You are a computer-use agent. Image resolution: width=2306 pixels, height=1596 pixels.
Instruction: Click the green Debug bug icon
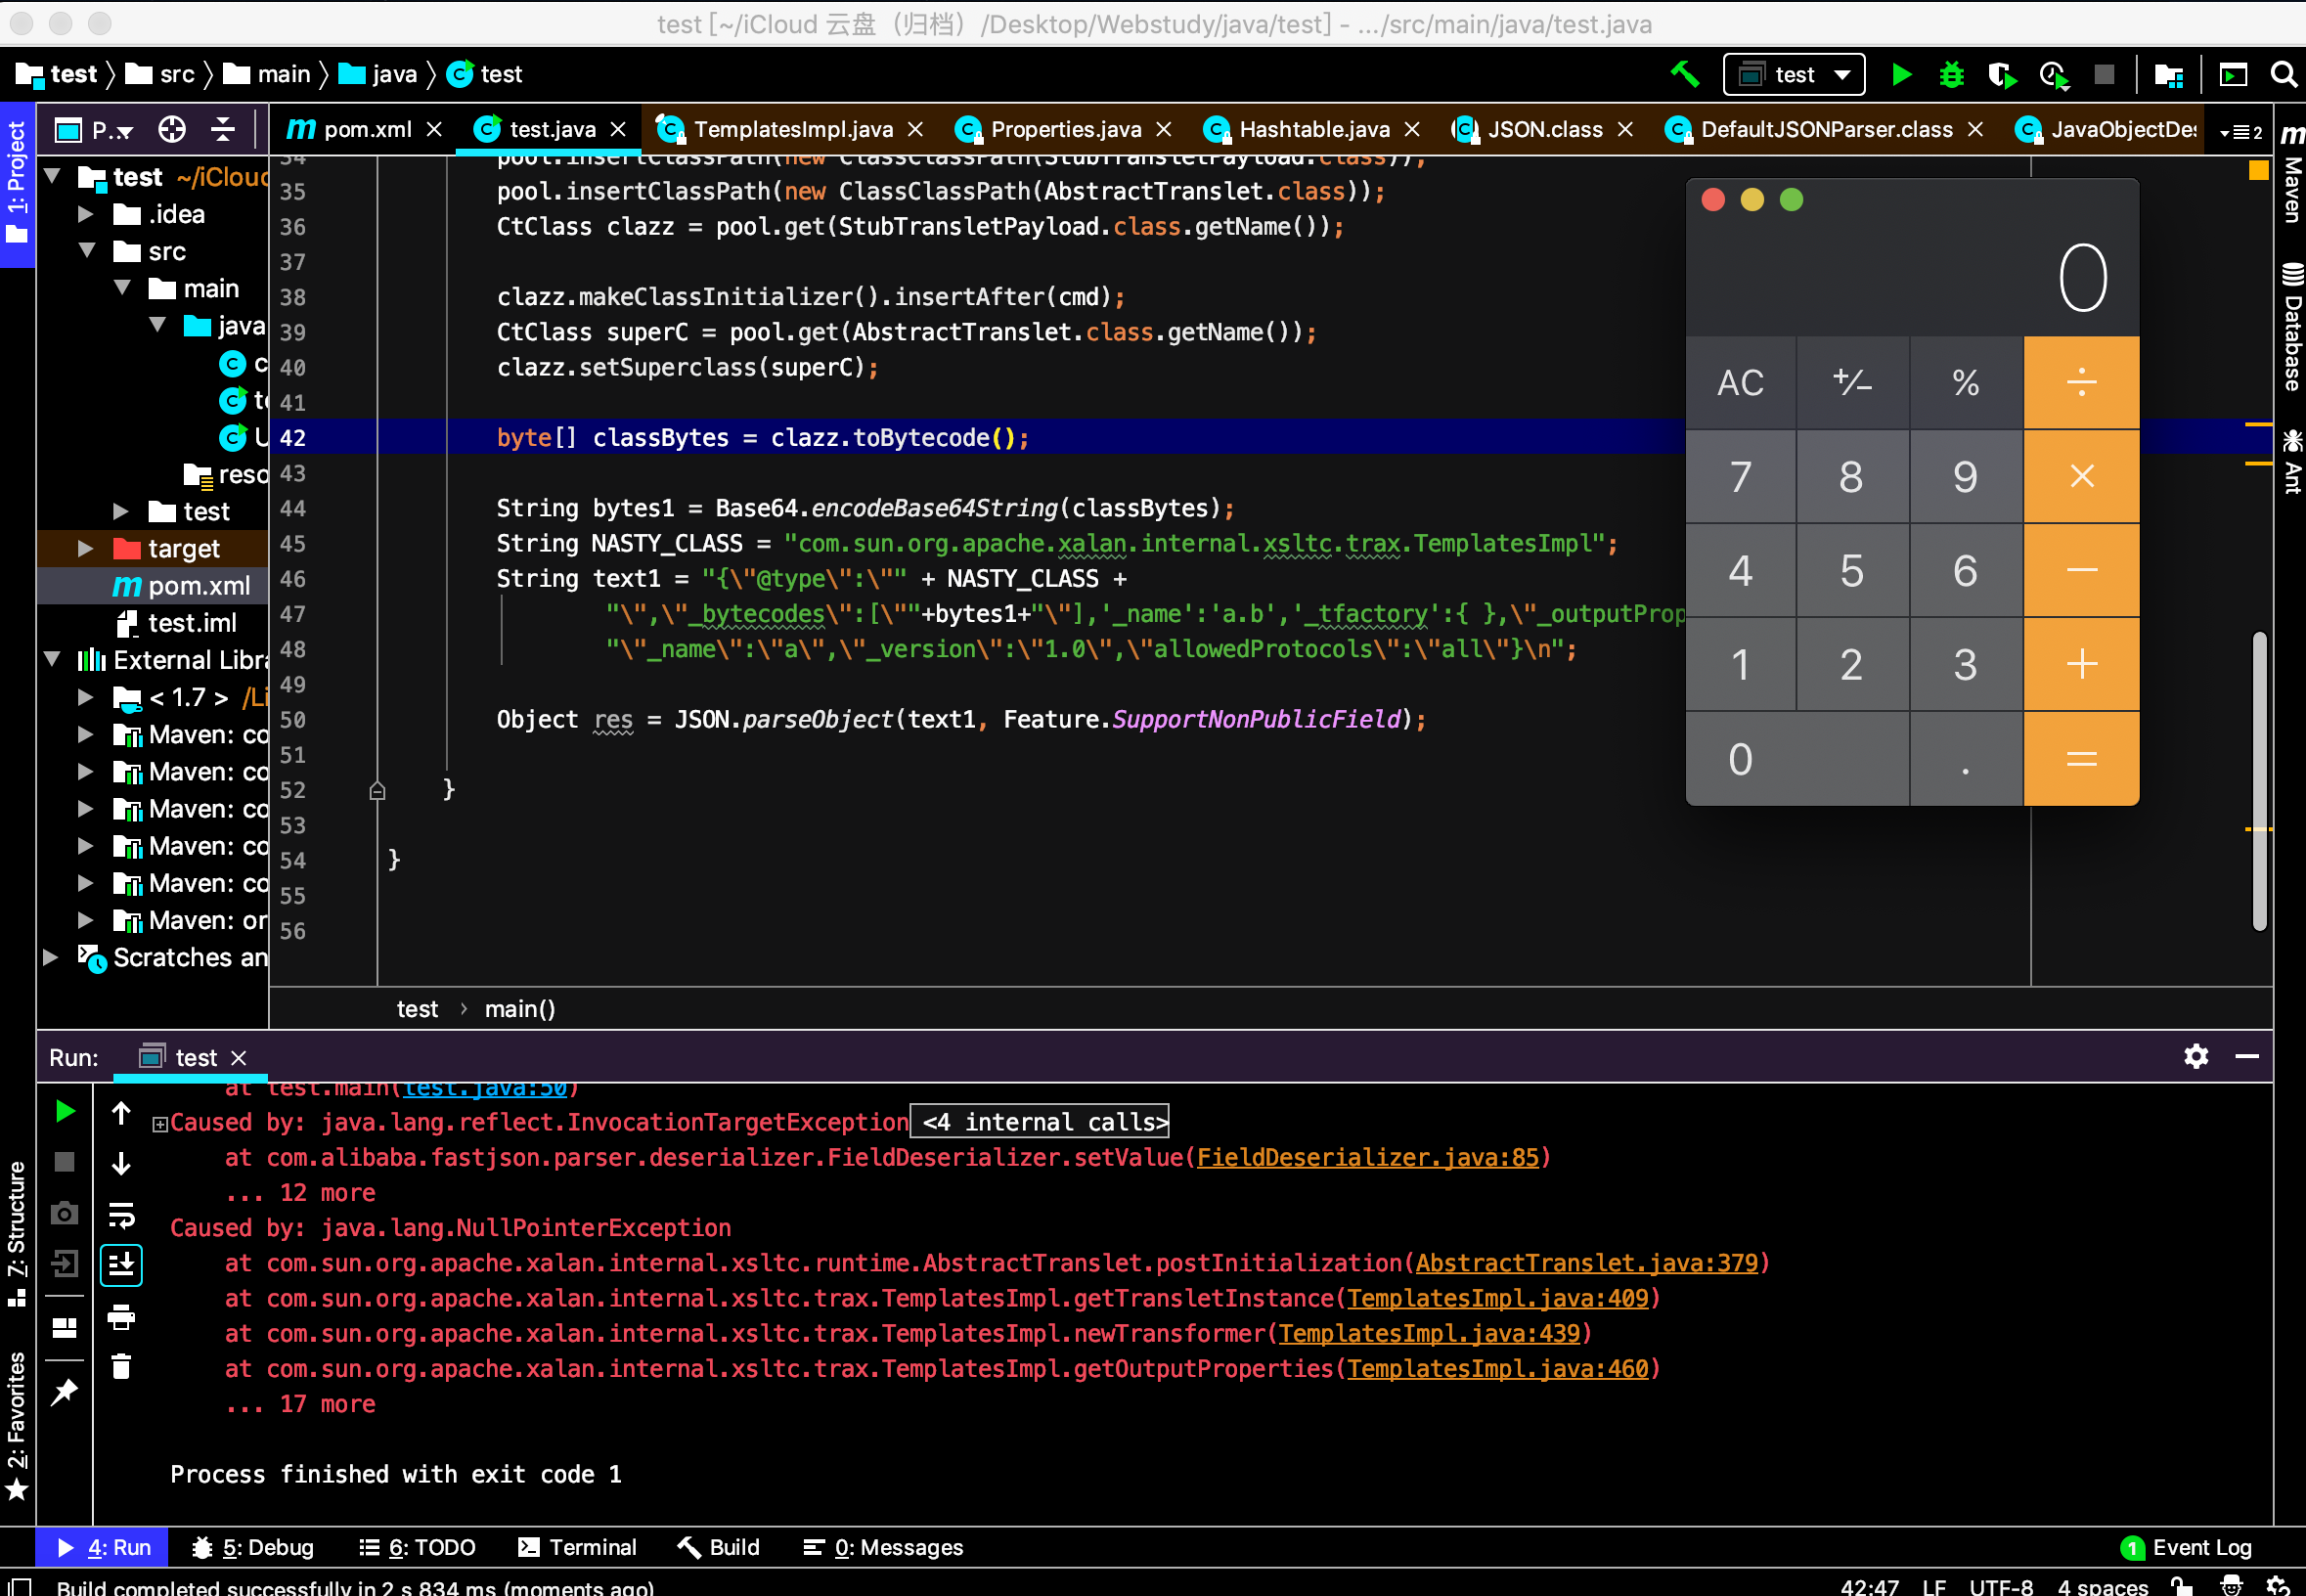[x=1951, y=75]
